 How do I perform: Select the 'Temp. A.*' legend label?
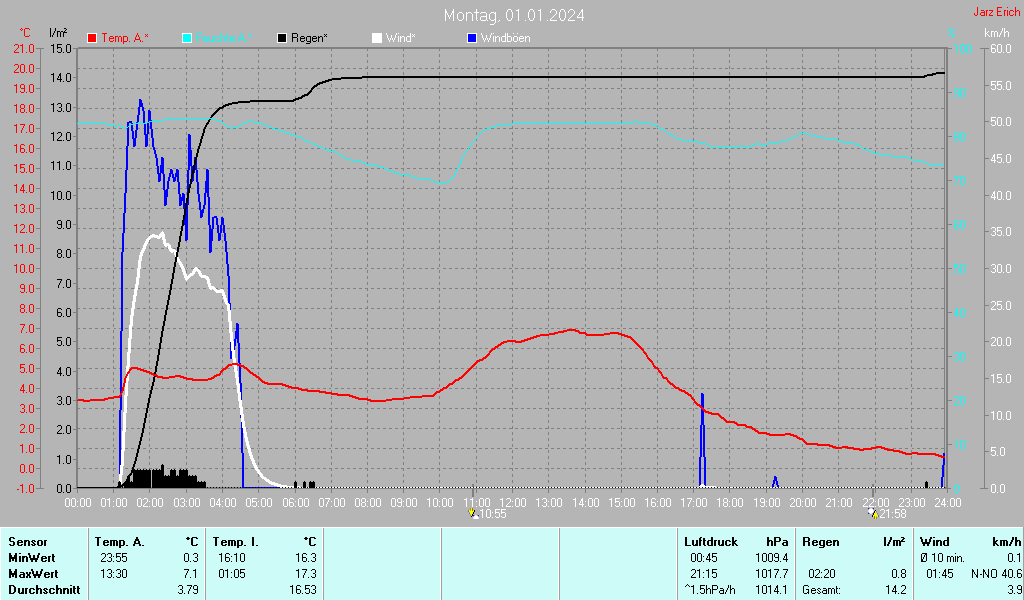[125, 38]
